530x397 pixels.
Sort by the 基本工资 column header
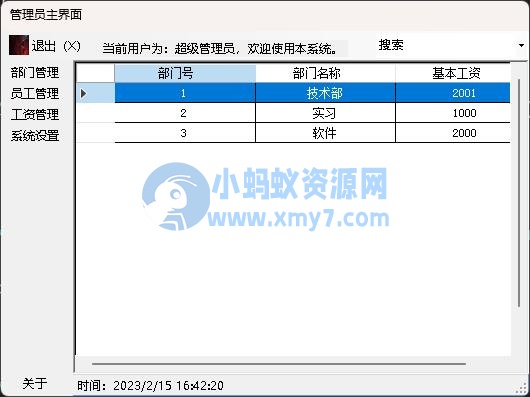453,73
